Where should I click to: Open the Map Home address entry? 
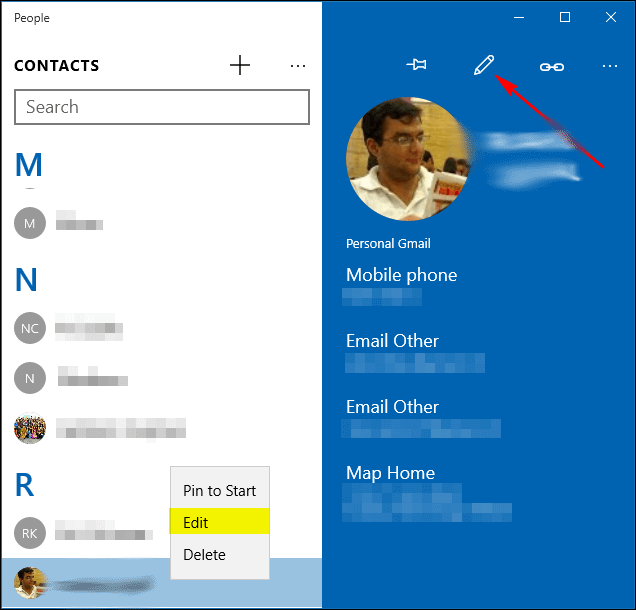click(x=427, y=493)
